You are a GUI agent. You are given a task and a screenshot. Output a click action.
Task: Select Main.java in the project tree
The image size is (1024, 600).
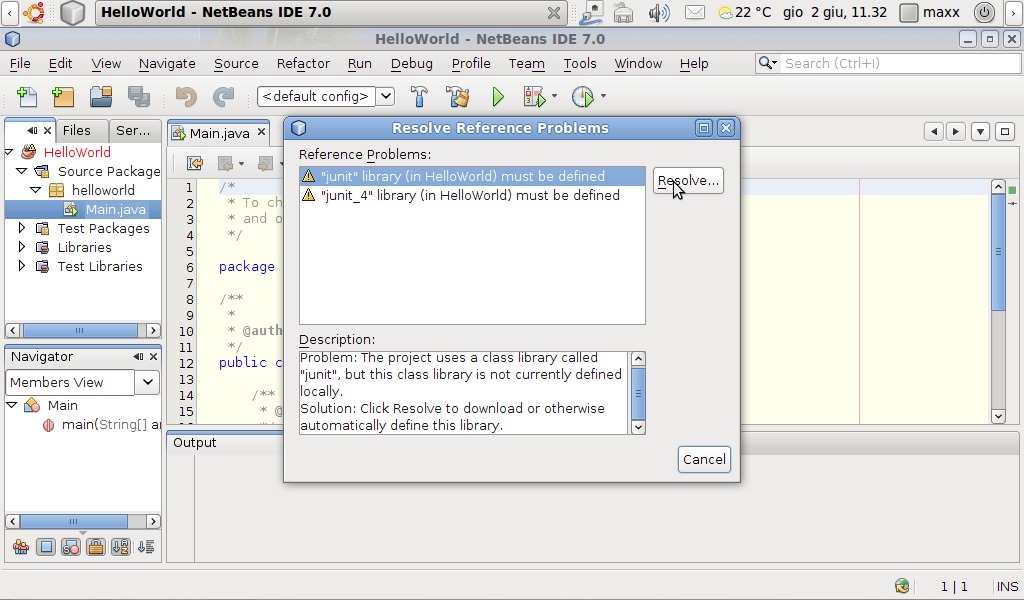[x=116, y=210]
